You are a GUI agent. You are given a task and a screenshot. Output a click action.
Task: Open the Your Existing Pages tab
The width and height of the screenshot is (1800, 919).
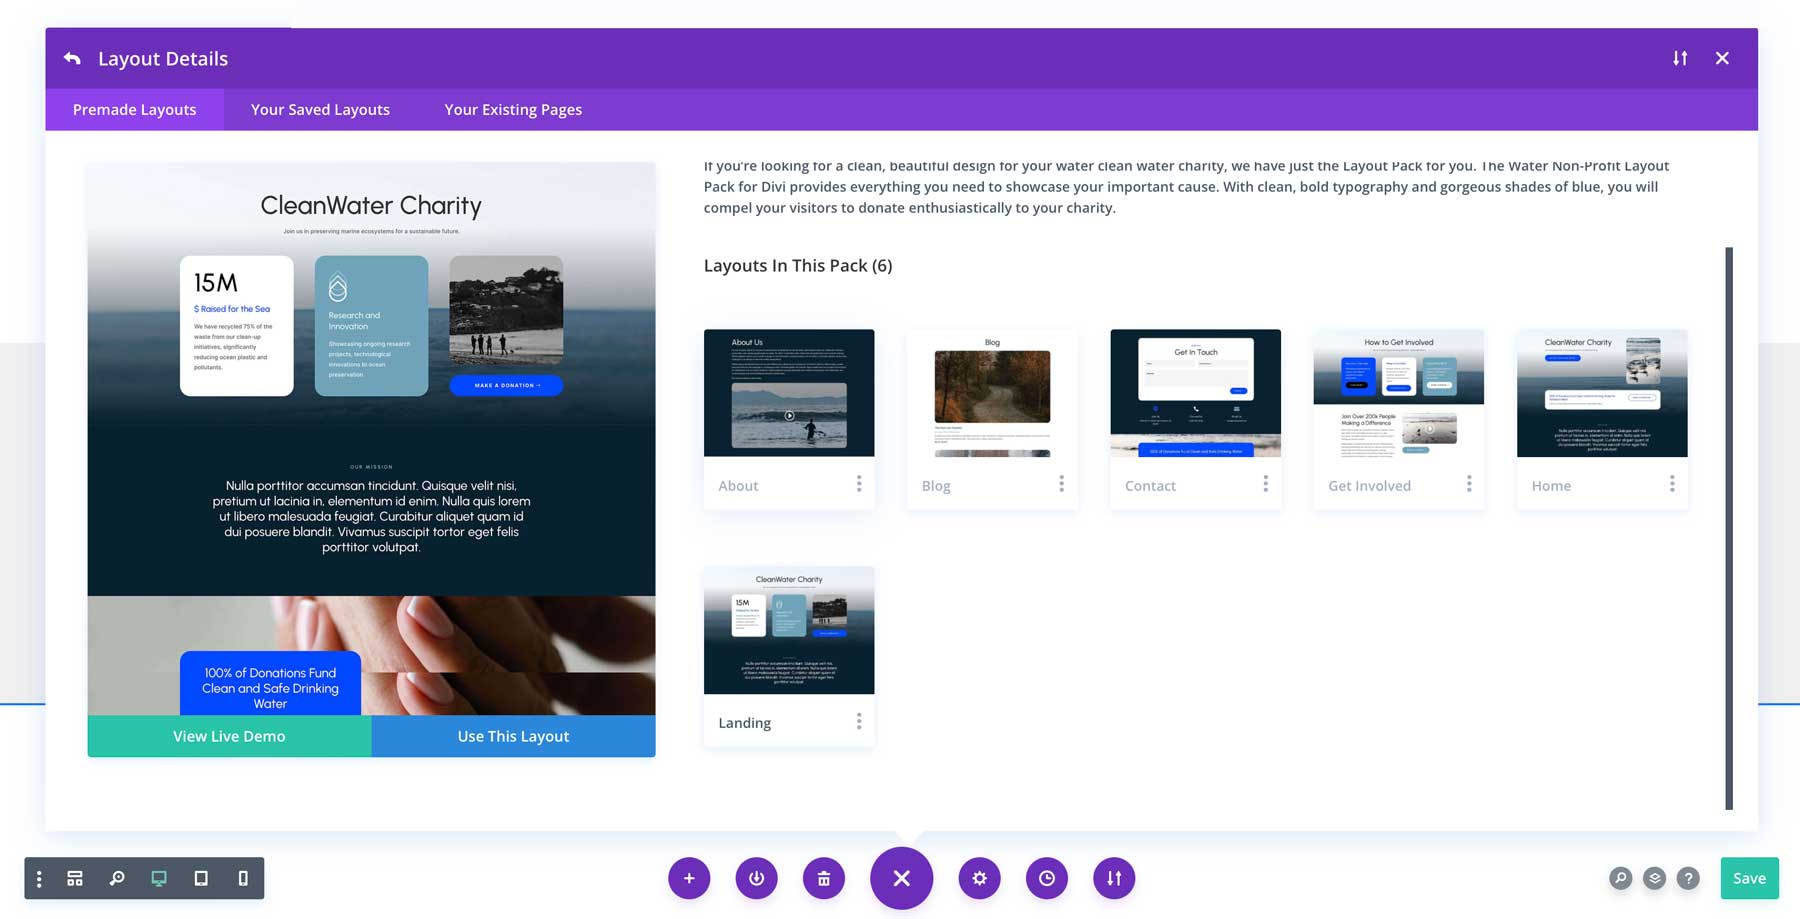point(513,110)
